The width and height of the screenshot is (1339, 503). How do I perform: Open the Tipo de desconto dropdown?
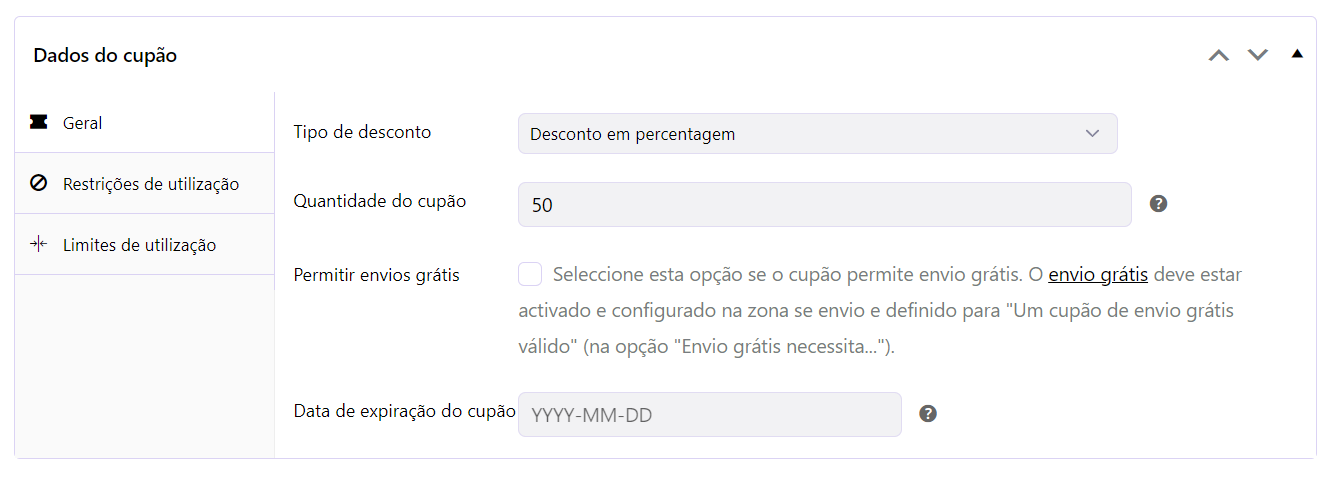click(817, 134)
